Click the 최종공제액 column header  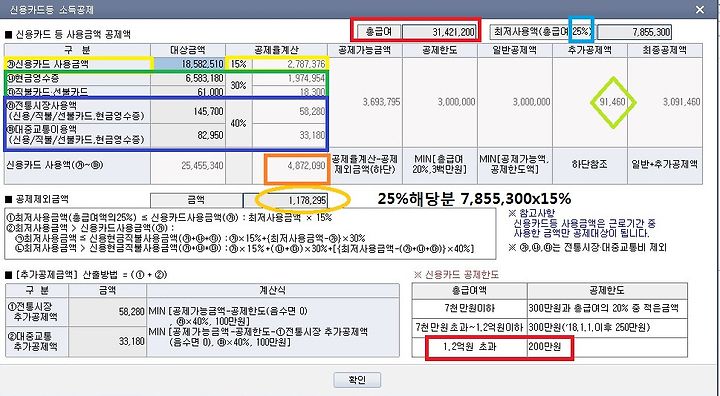[664, 51]
